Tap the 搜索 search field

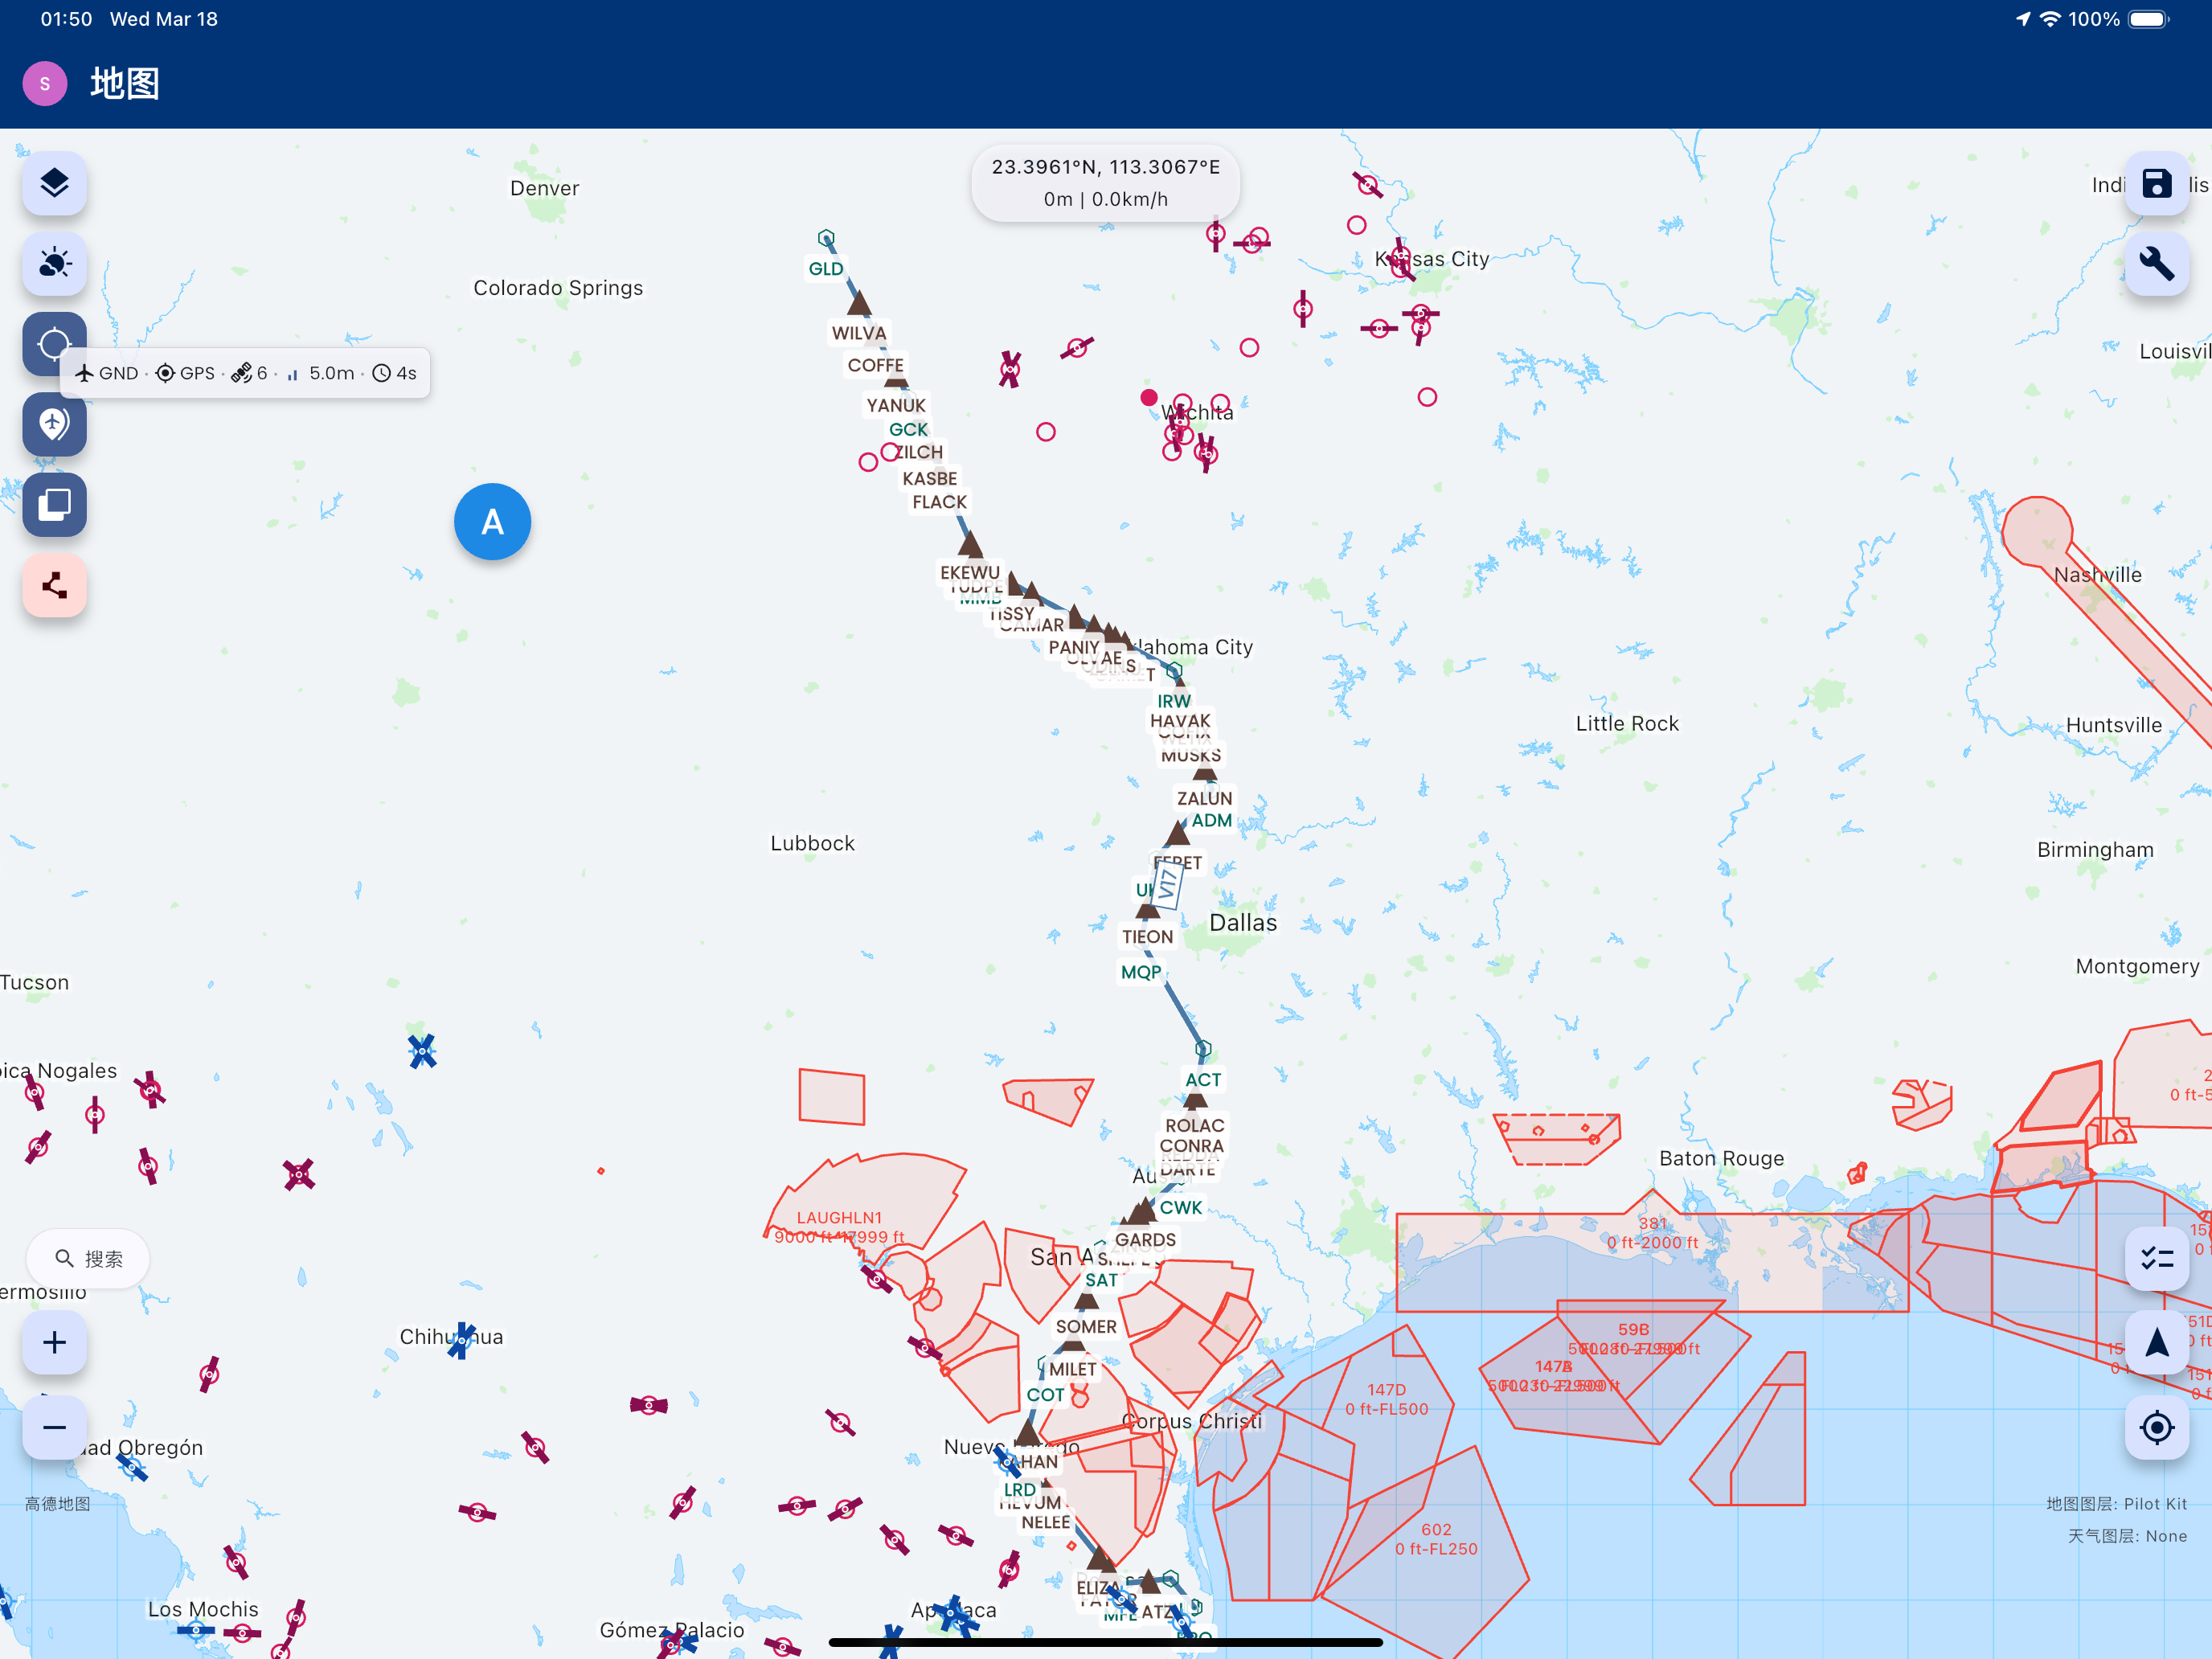click(x=88, y=1258)
